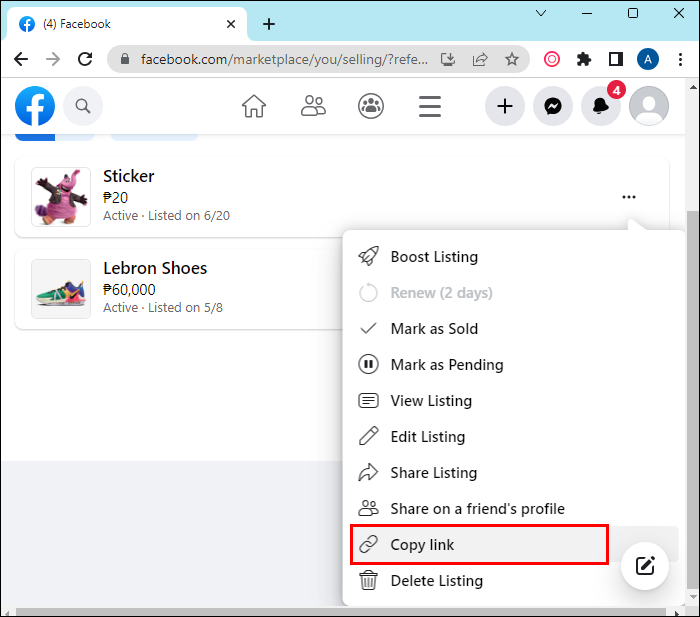Maximize the browser window
This screenshot has width=700, height=617.
pos(633,13)
